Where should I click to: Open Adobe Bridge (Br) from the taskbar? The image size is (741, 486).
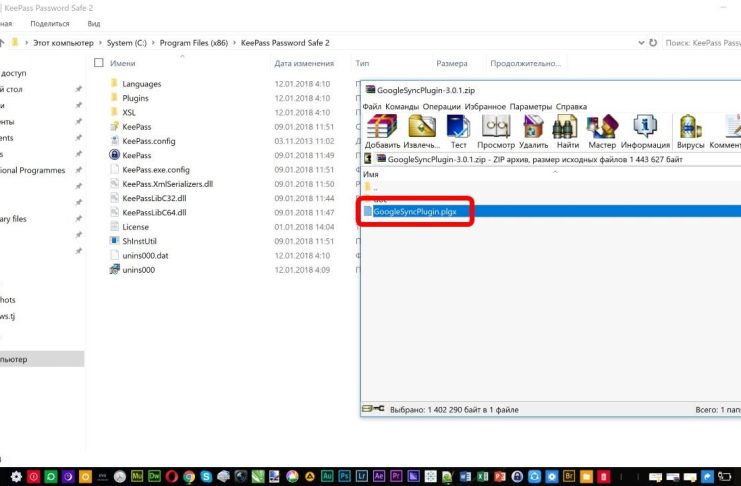click(569, 476)
